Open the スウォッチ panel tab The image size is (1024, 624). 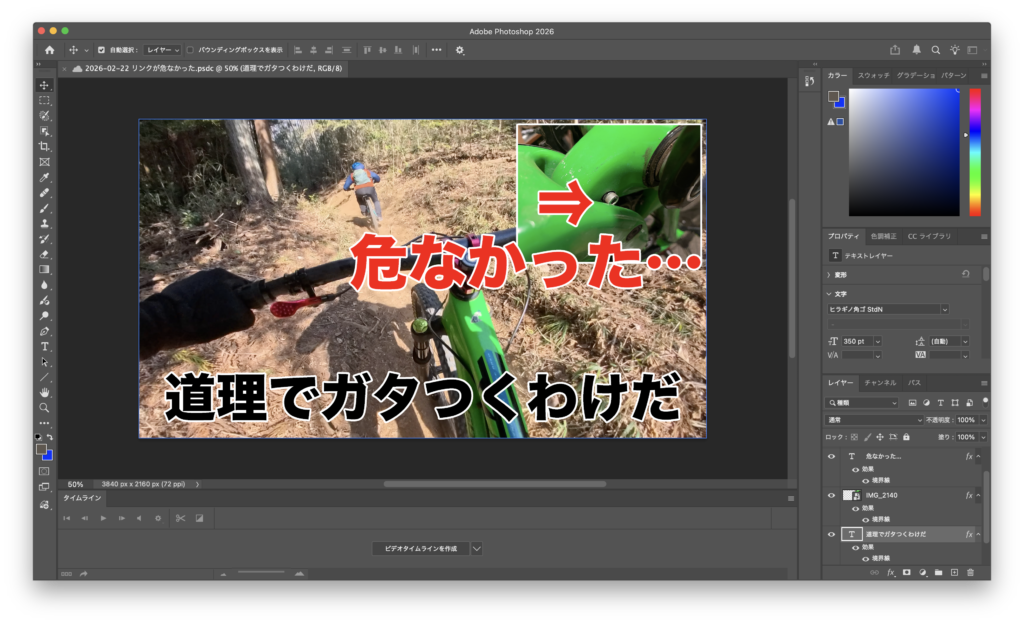pos(873,75)
